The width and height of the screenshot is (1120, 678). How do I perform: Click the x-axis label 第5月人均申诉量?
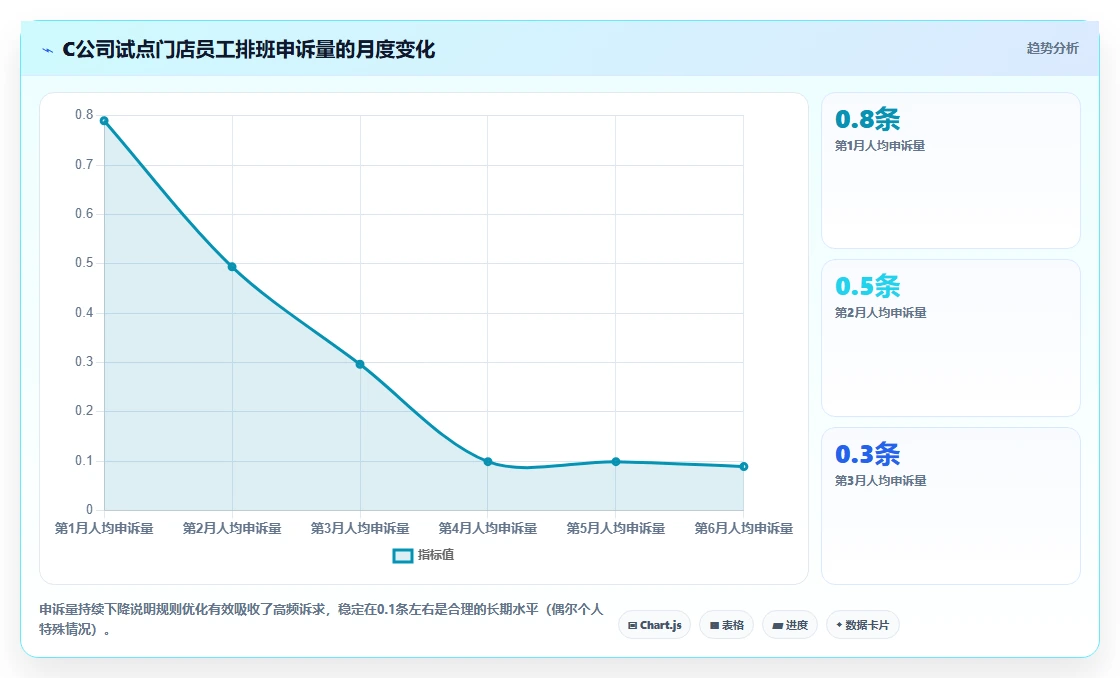pyautogui.click(x=616, y=529)
